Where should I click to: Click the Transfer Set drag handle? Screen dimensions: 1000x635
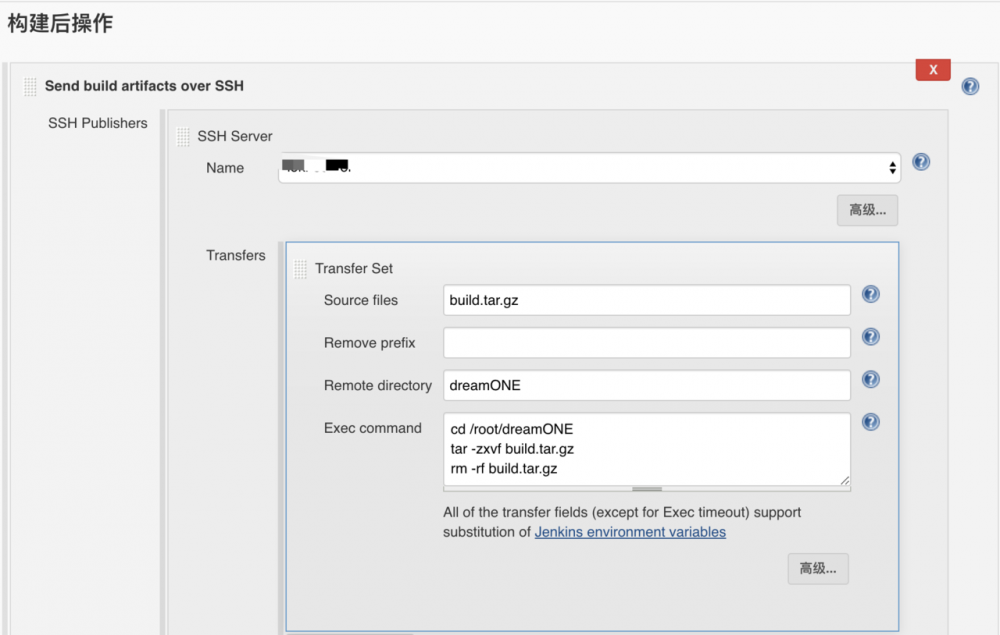tap(301, 269)
